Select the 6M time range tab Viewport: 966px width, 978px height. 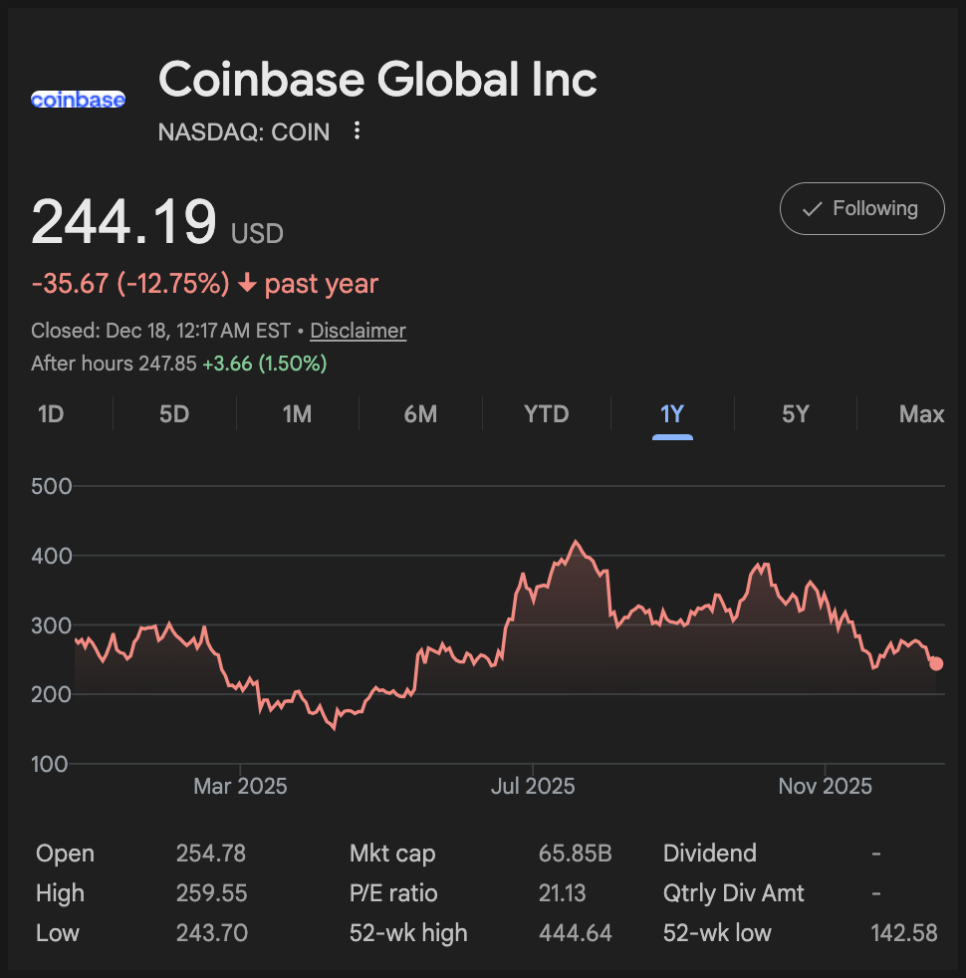(420, 414)
